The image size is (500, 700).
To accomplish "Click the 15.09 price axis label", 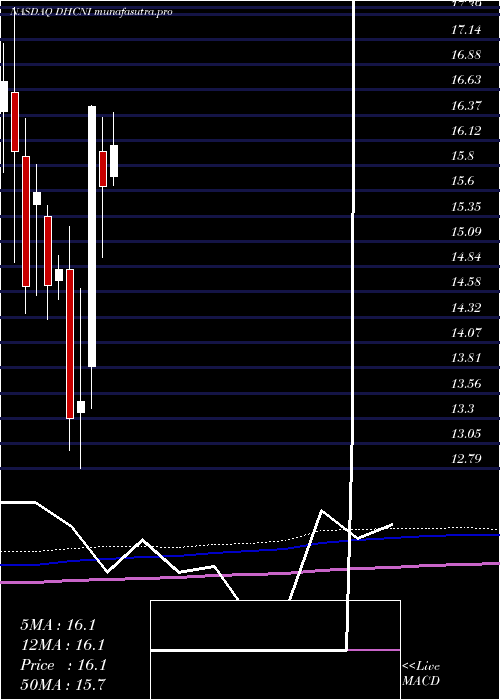I will [467, 231].
